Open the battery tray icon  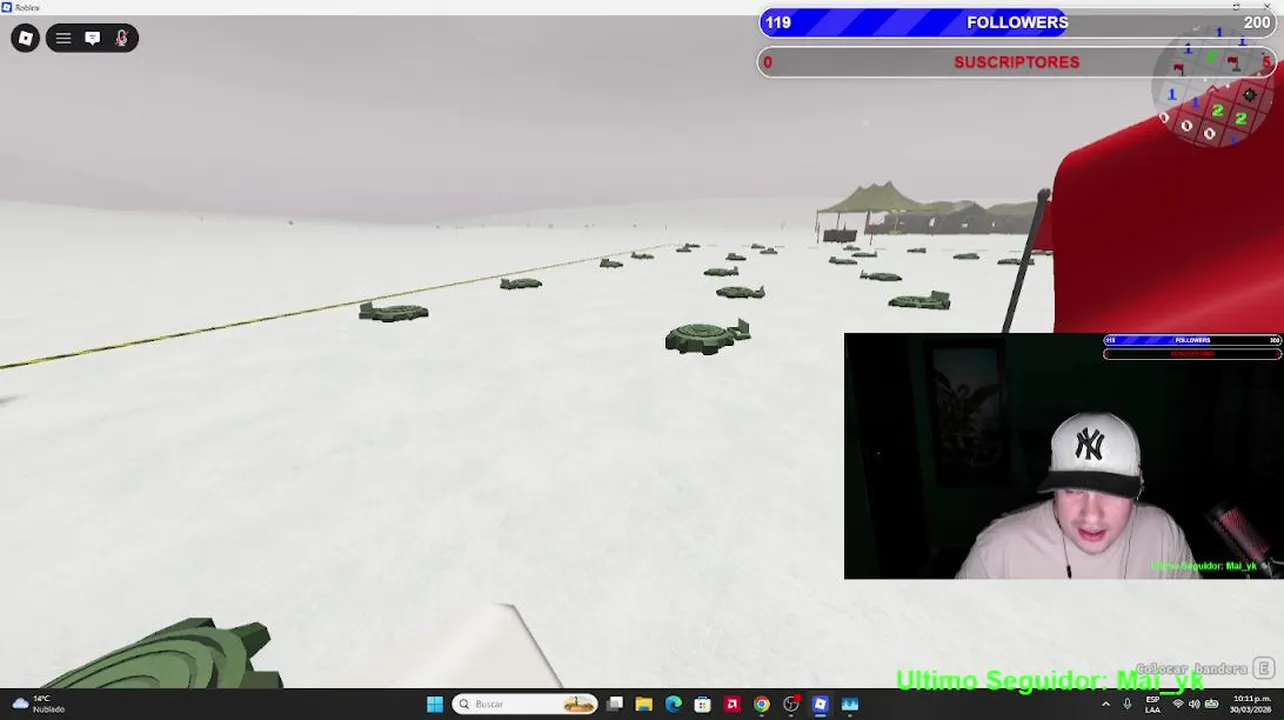coord(1212,704)
